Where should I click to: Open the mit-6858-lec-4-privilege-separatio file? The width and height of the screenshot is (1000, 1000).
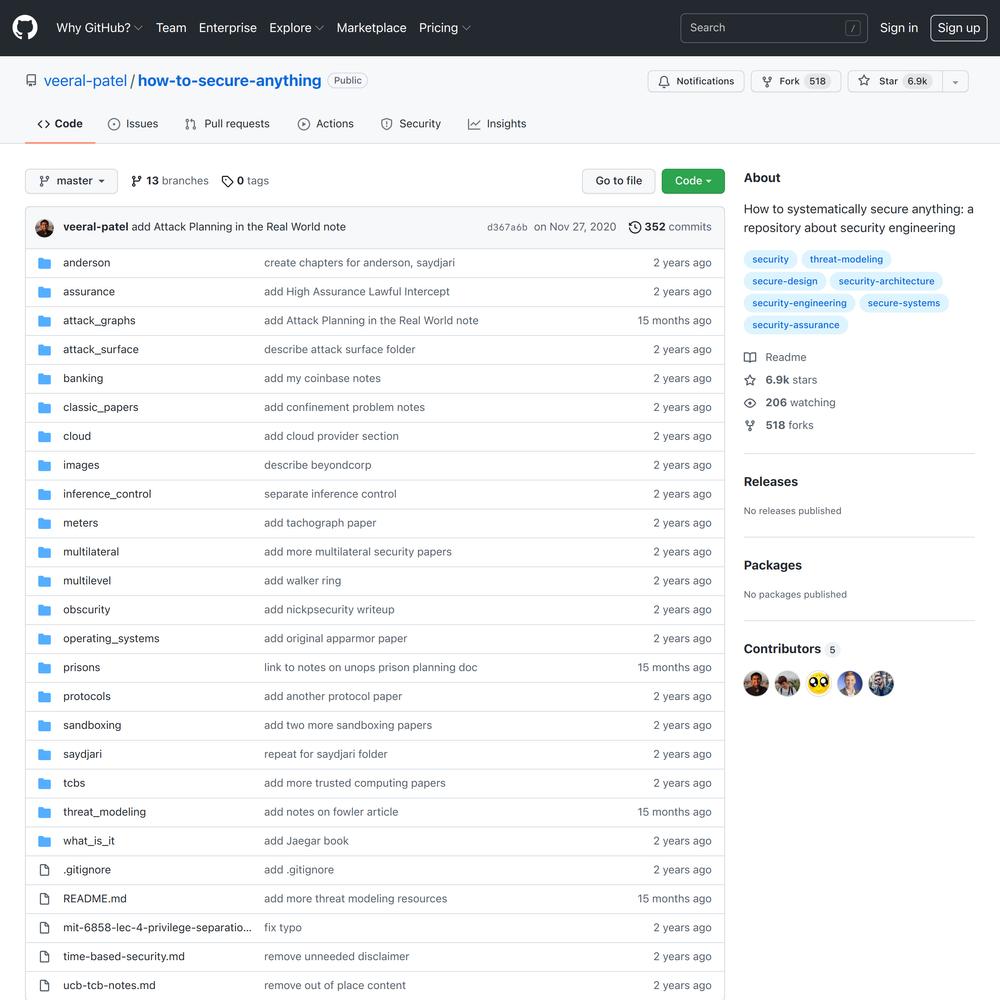(x=157, y=928)
